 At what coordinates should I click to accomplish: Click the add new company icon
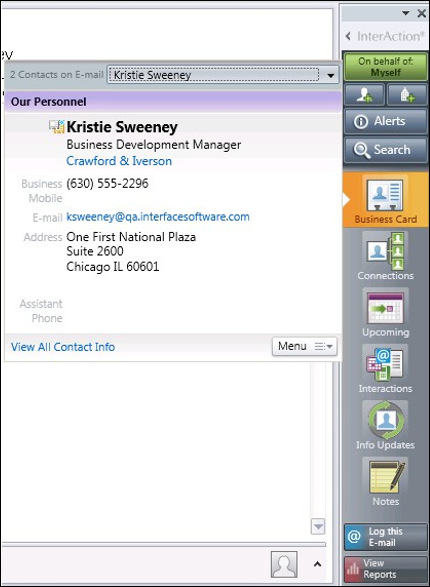coord(407,94)
